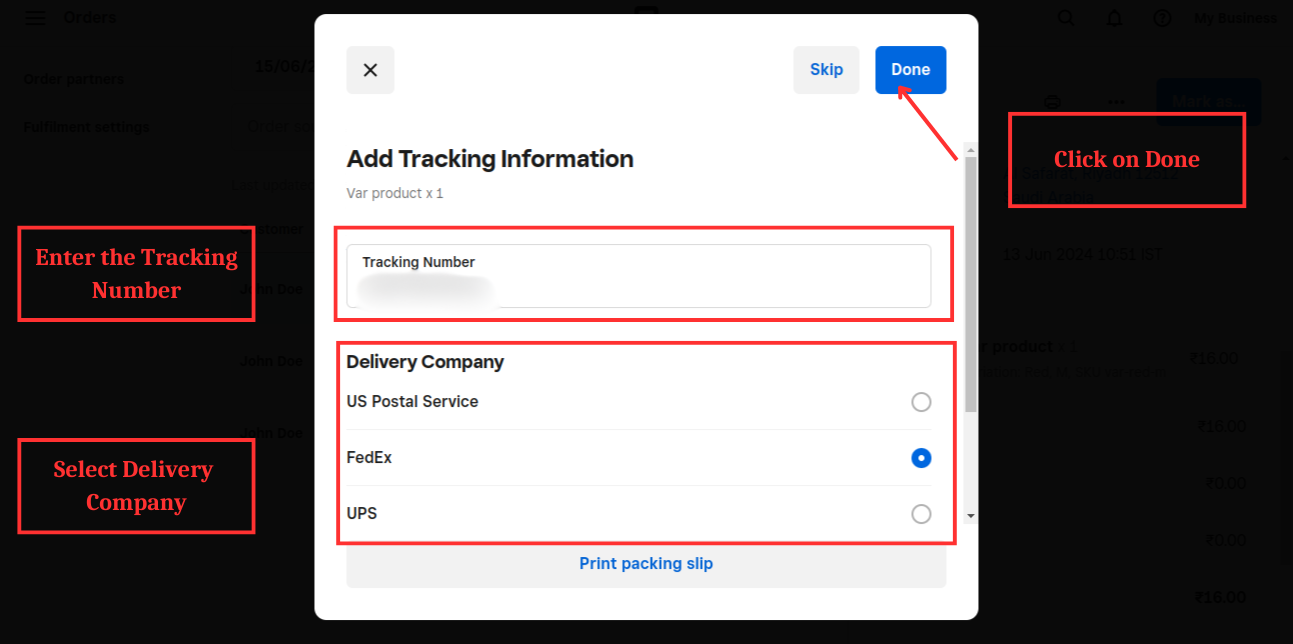Click the search magnifier icon
Image resolution: width=1293 pixels, height=644 pixels.
(x=1067, y=18)
